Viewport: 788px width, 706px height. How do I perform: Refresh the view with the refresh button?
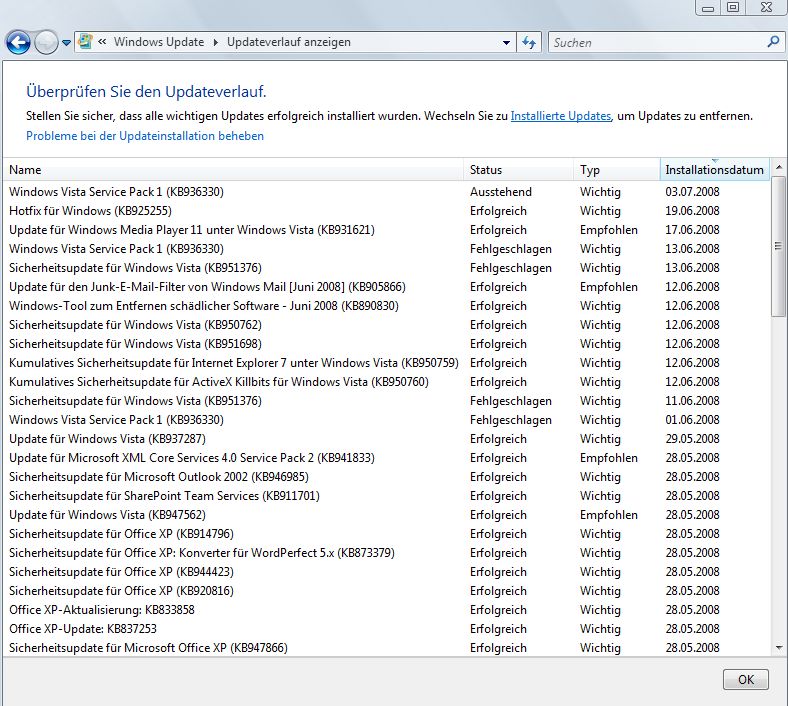[x=529, y=42]
